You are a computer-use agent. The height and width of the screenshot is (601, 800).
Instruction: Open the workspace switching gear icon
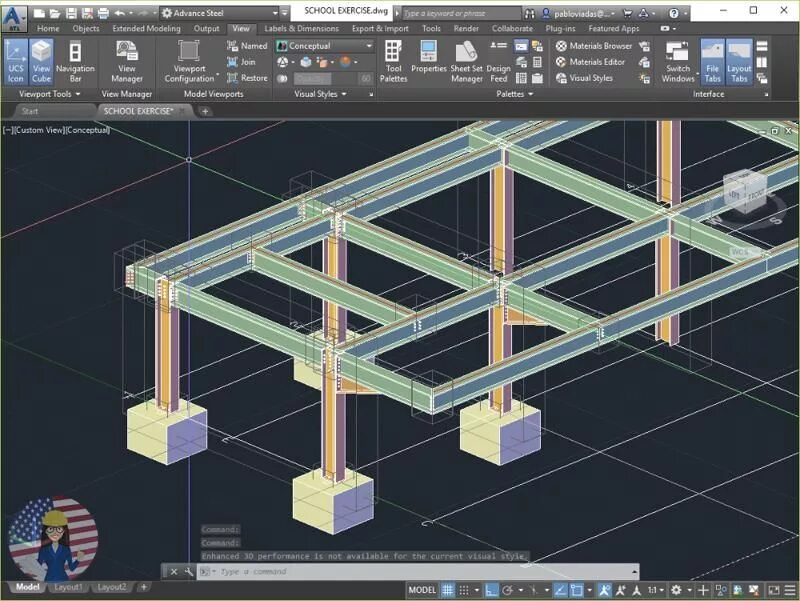(x=677, y=590)
